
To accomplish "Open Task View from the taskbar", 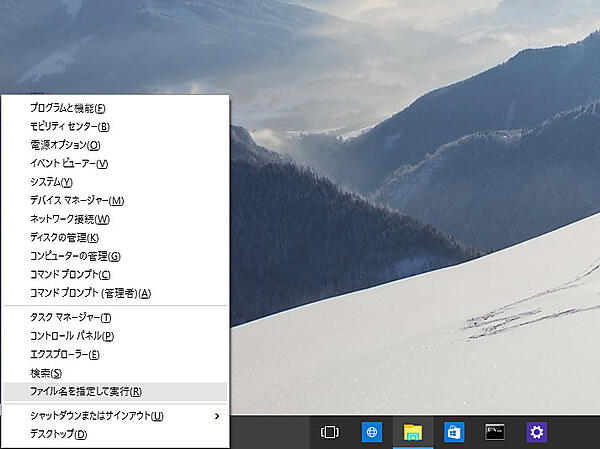I will coord(329,432).
